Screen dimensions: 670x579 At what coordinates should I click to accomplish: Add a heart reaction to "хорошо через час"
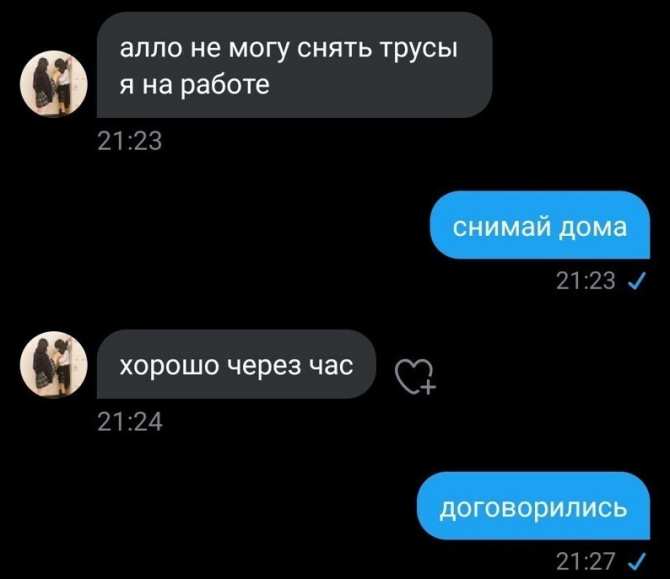[415, 376]
